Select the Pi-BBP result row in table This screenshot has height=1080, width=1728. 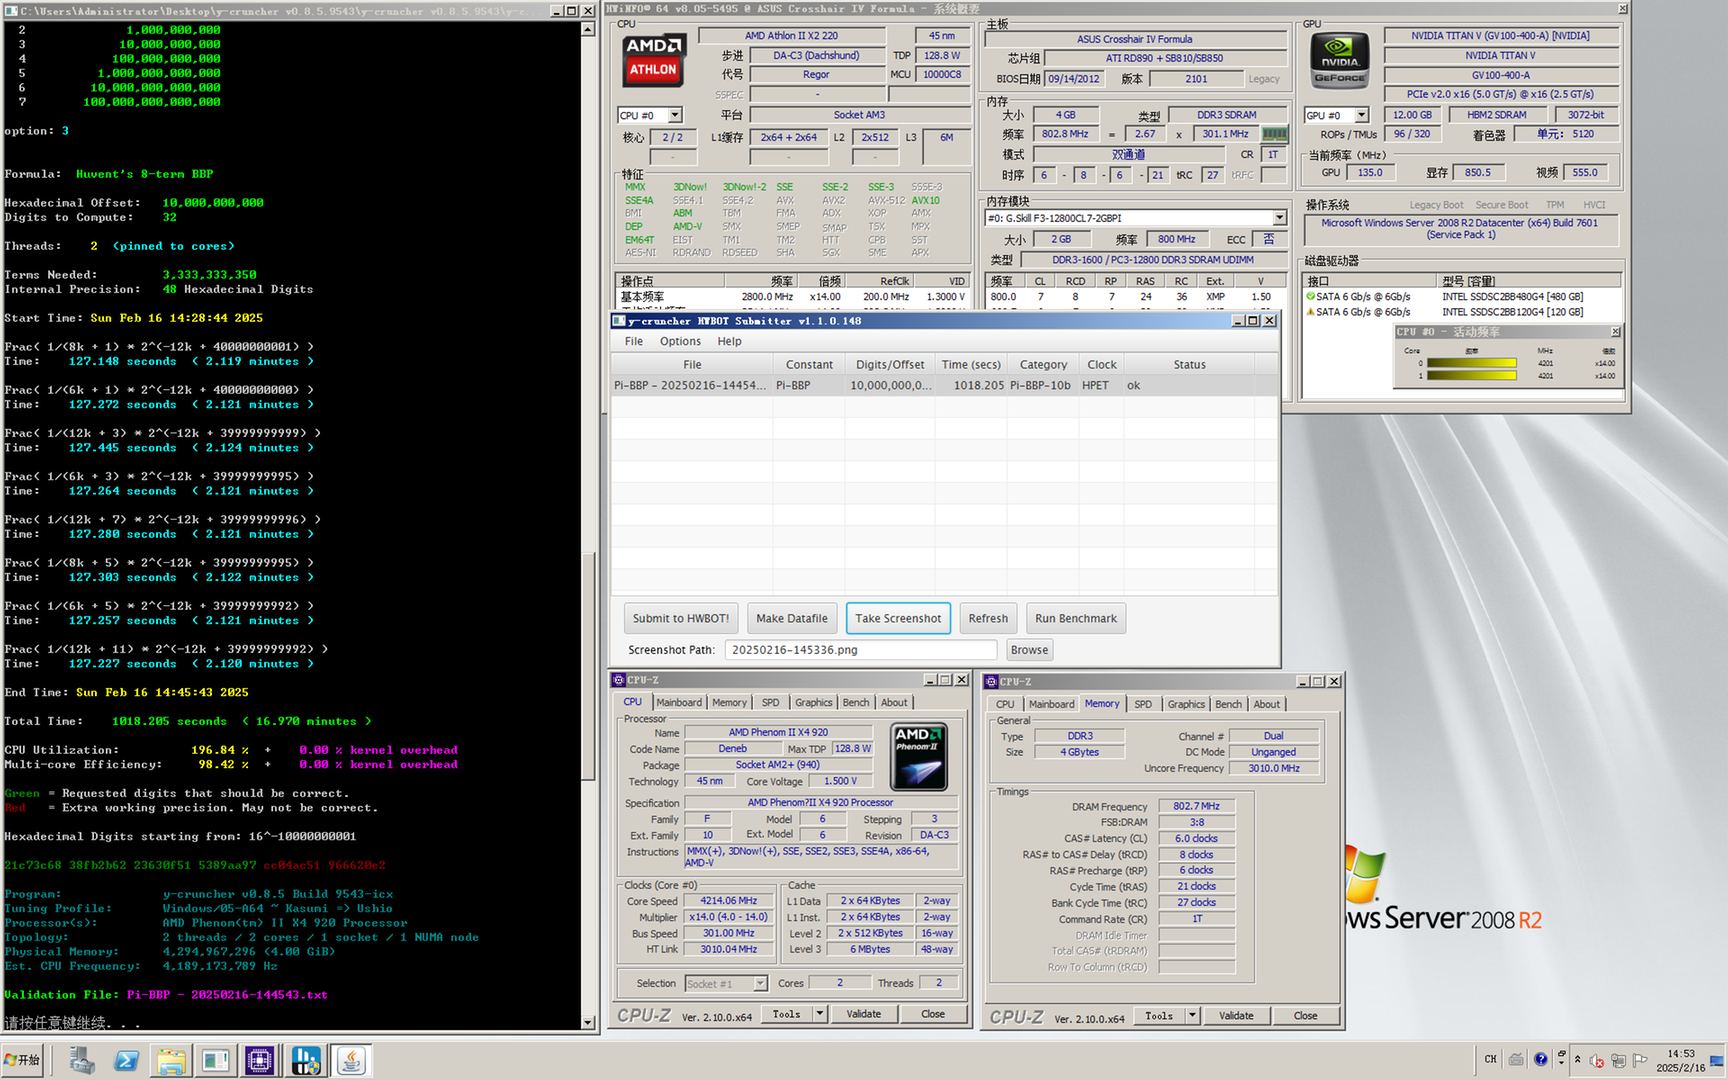(944, 385)
